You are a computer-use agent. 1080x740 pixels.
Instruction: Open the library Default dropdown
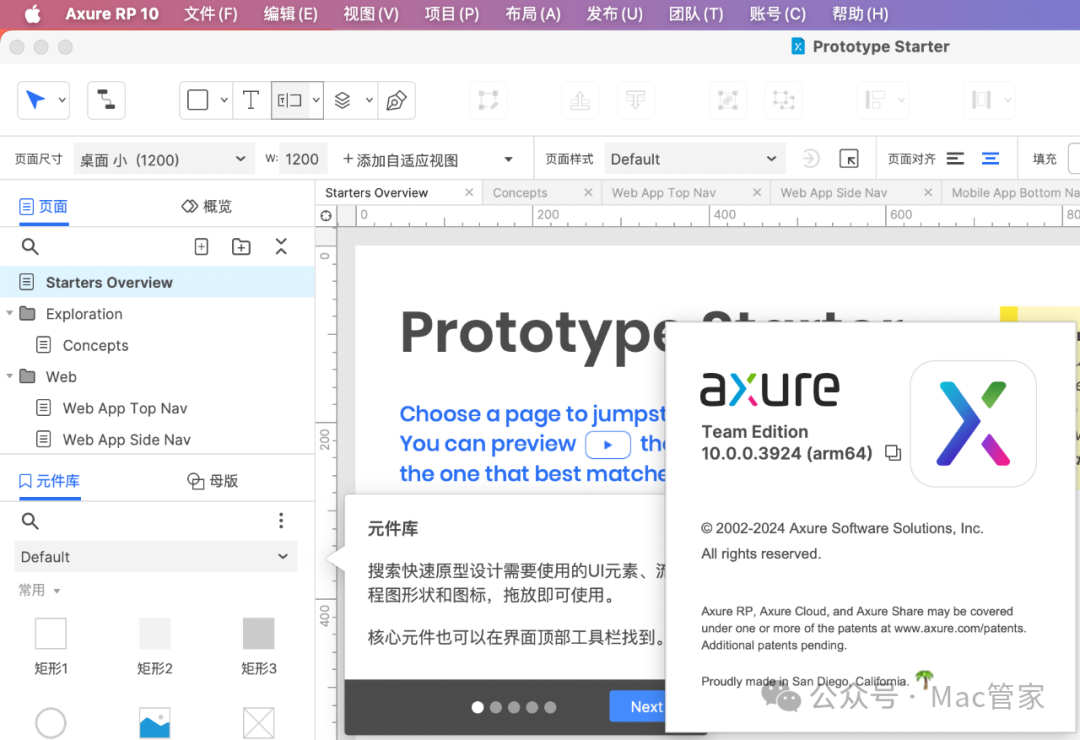tap(156, 557)
